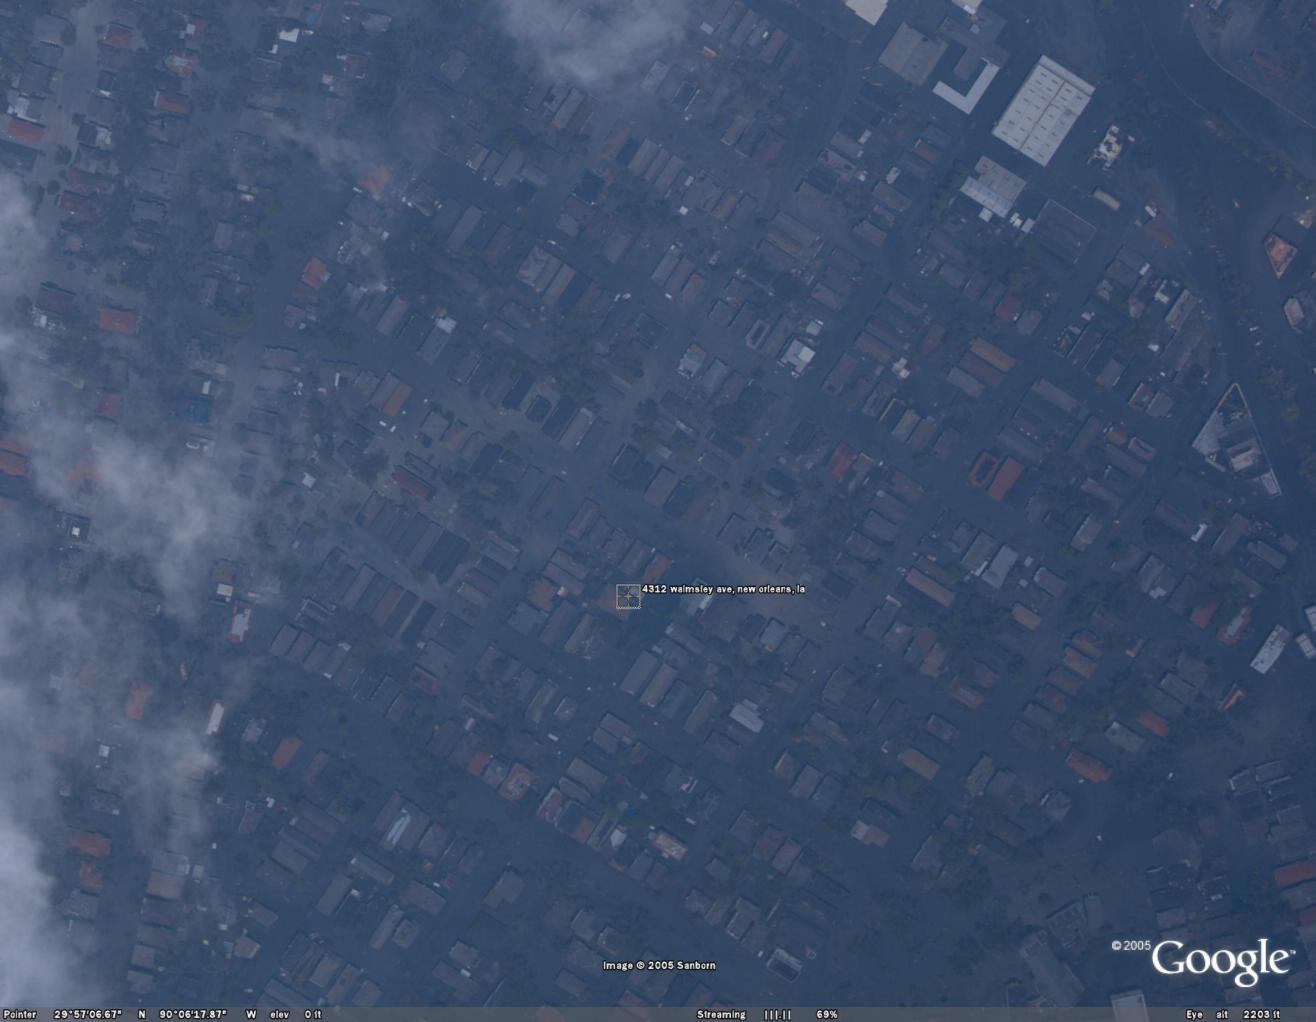The width and height of the screenshot is (1316, 1022).
Task: Click the pair of red-orange roofed buildings at right
Action: (x=995, y=474)
